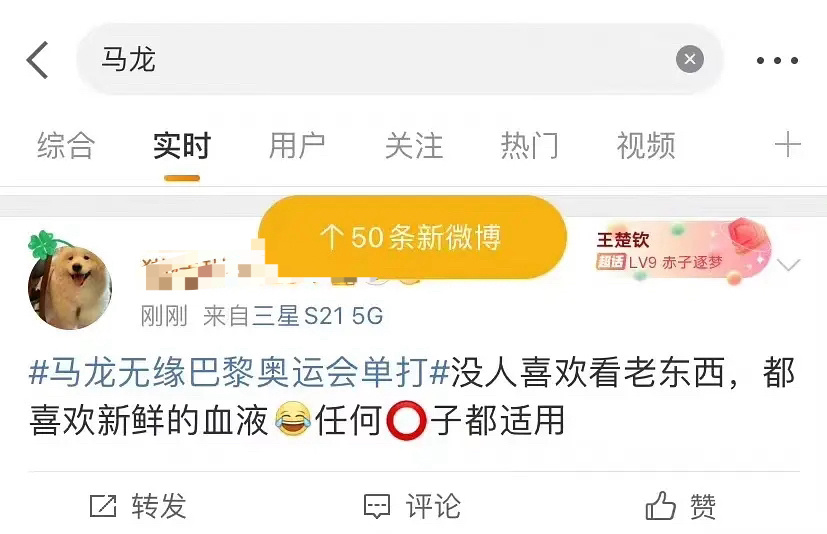Open the 热门 tab
The width and height of the screenshot is (827, 534).
(530, 146)
